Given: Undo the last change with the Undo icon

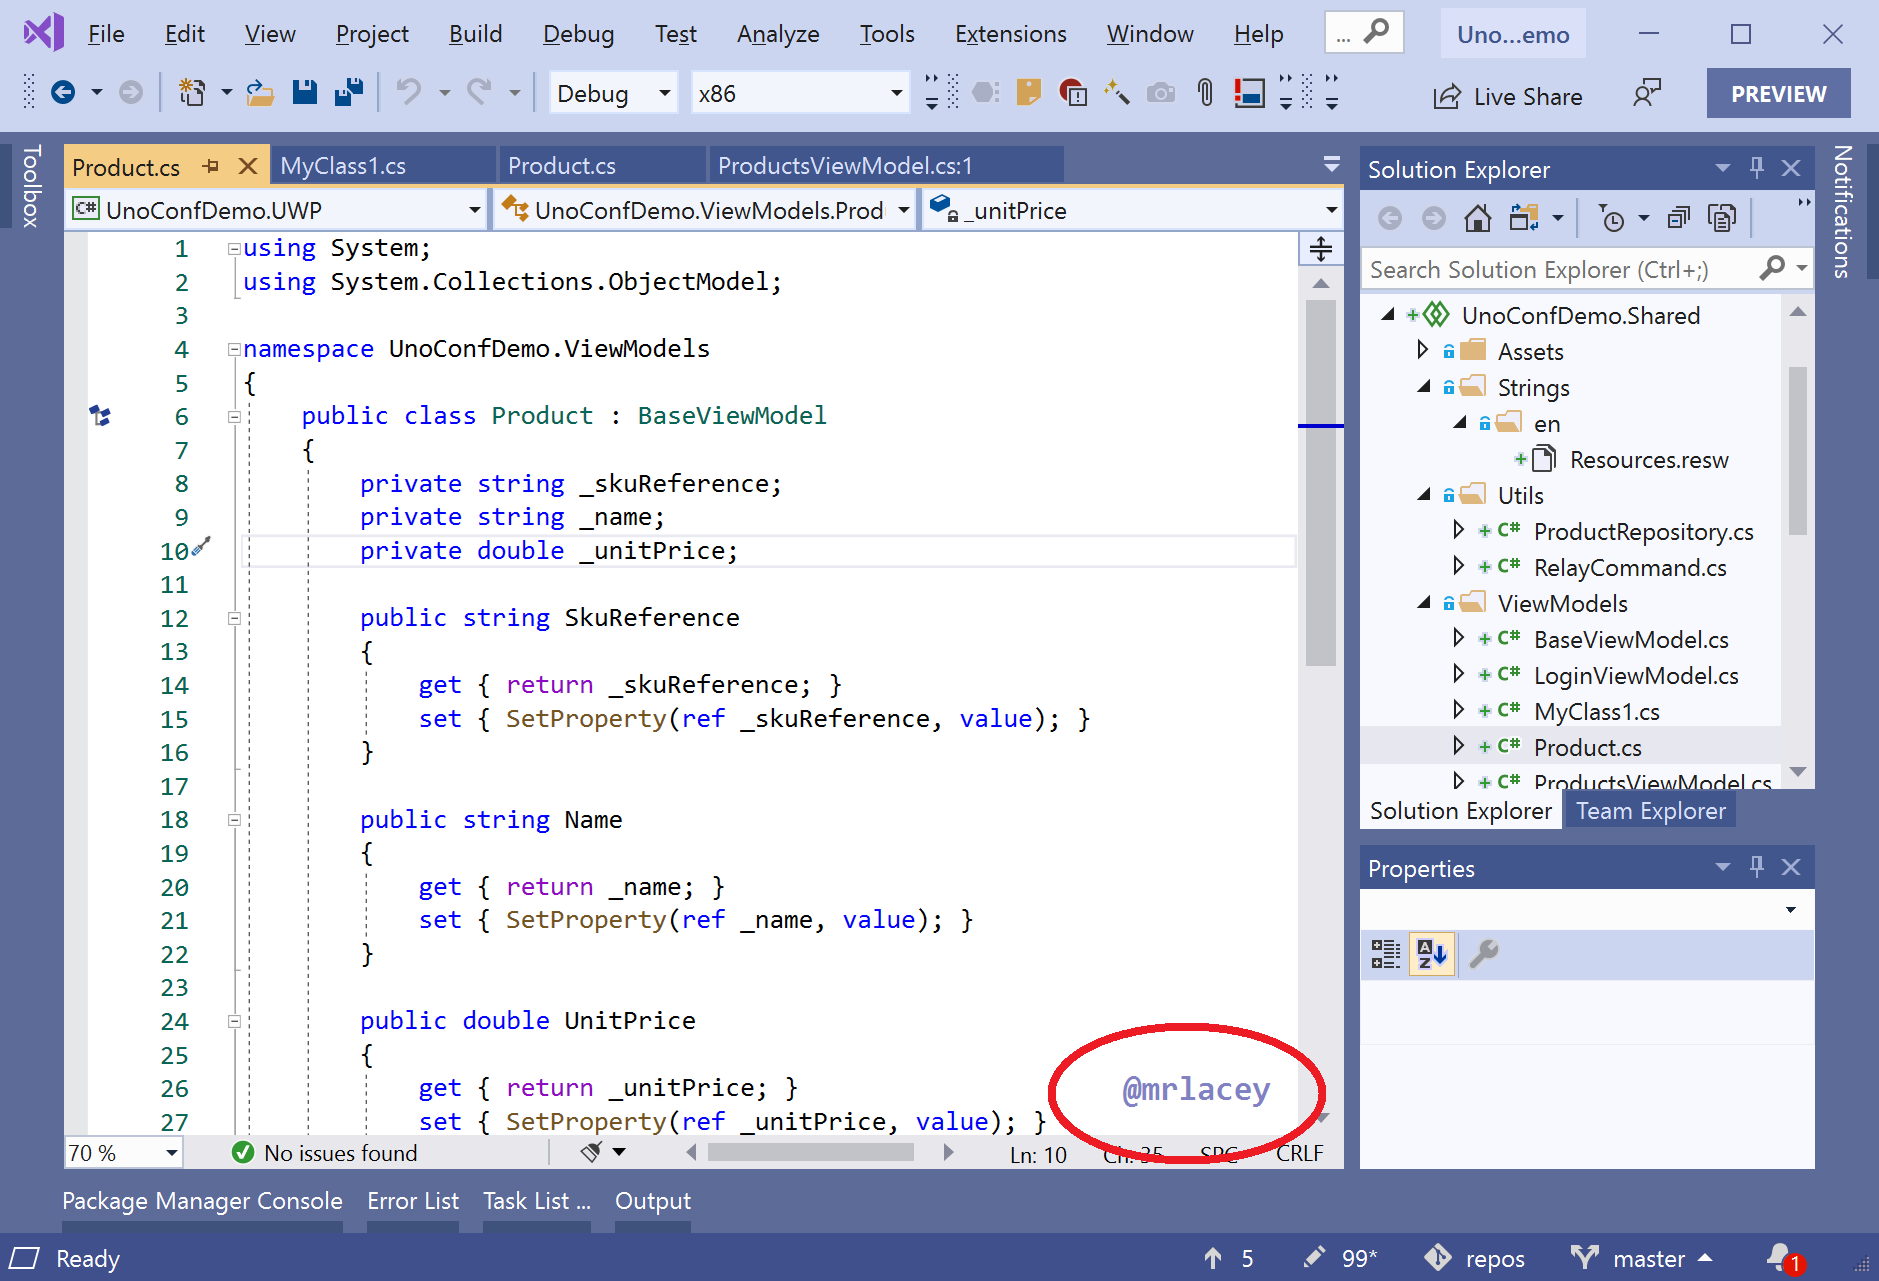Looking at the screenshot, I should coord(408,93).
